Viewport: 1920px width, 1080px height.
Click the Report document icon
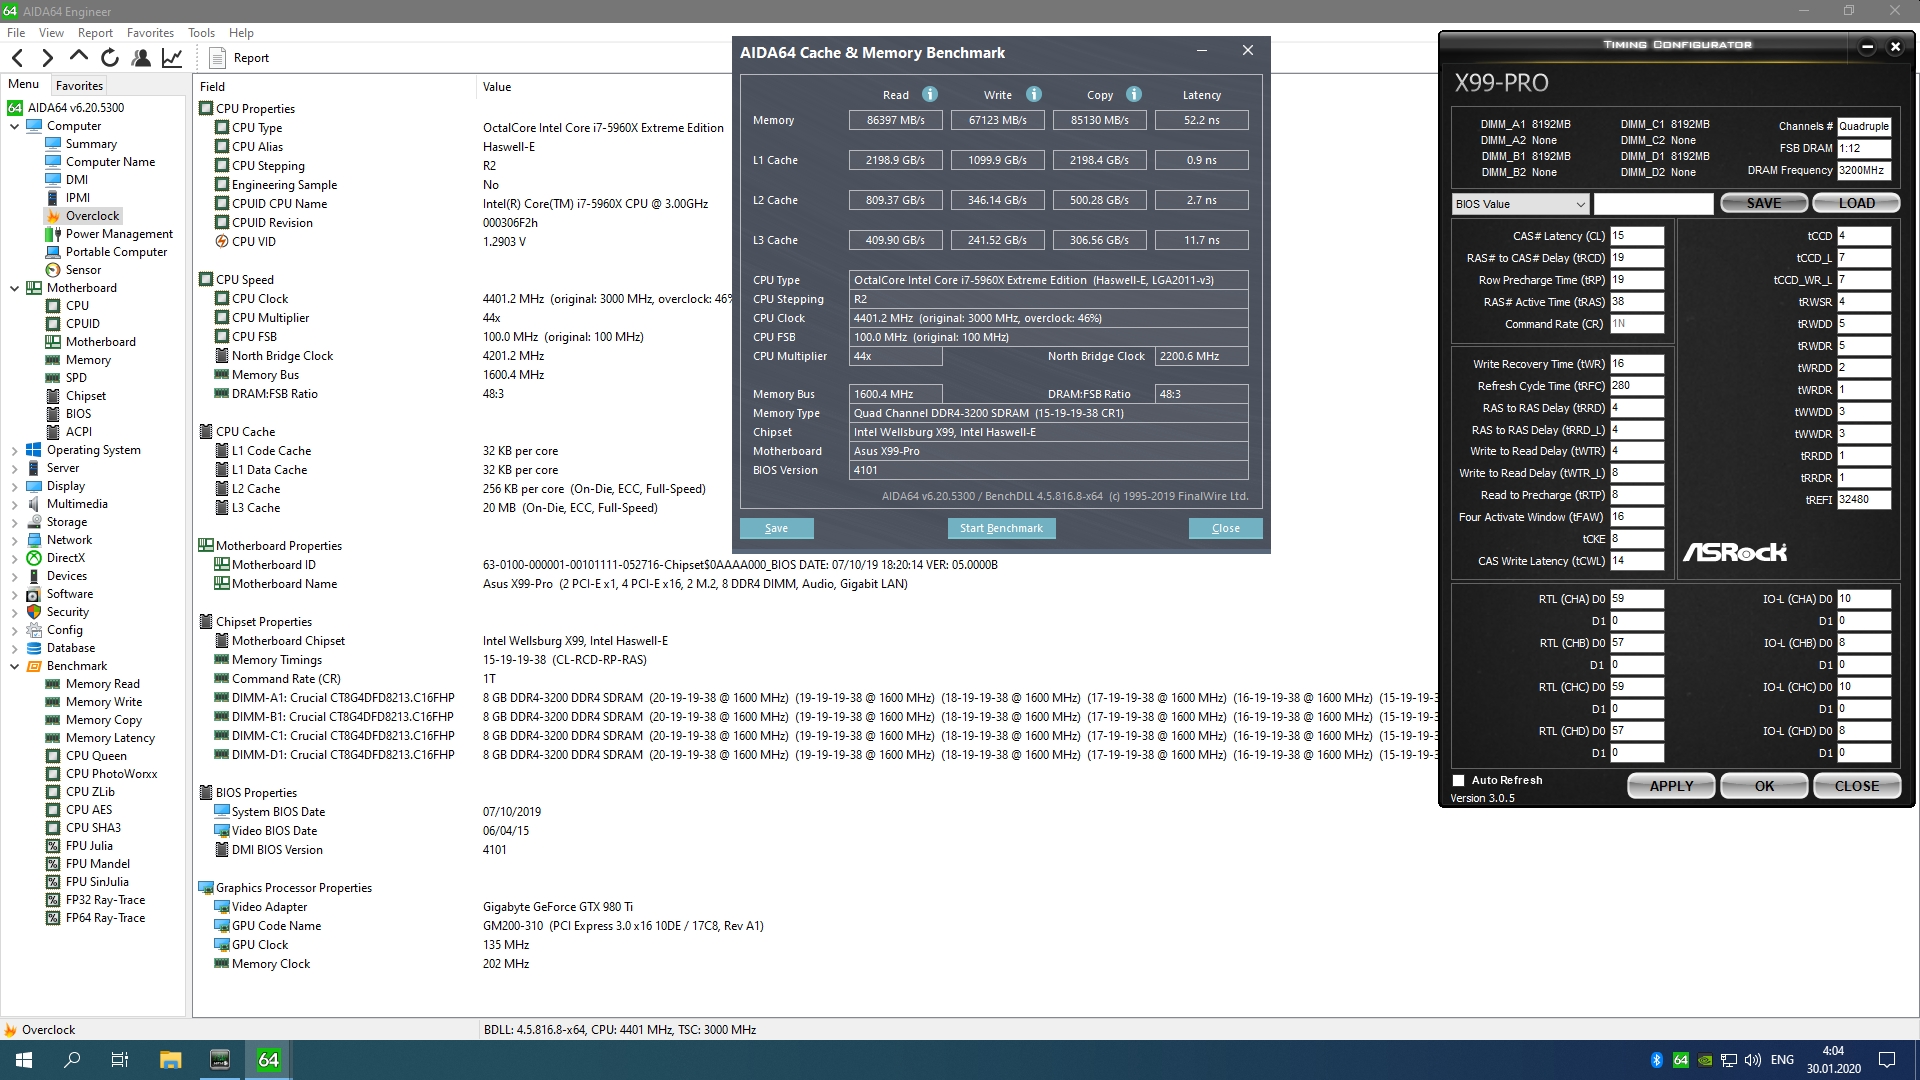(x=217, y=58)
